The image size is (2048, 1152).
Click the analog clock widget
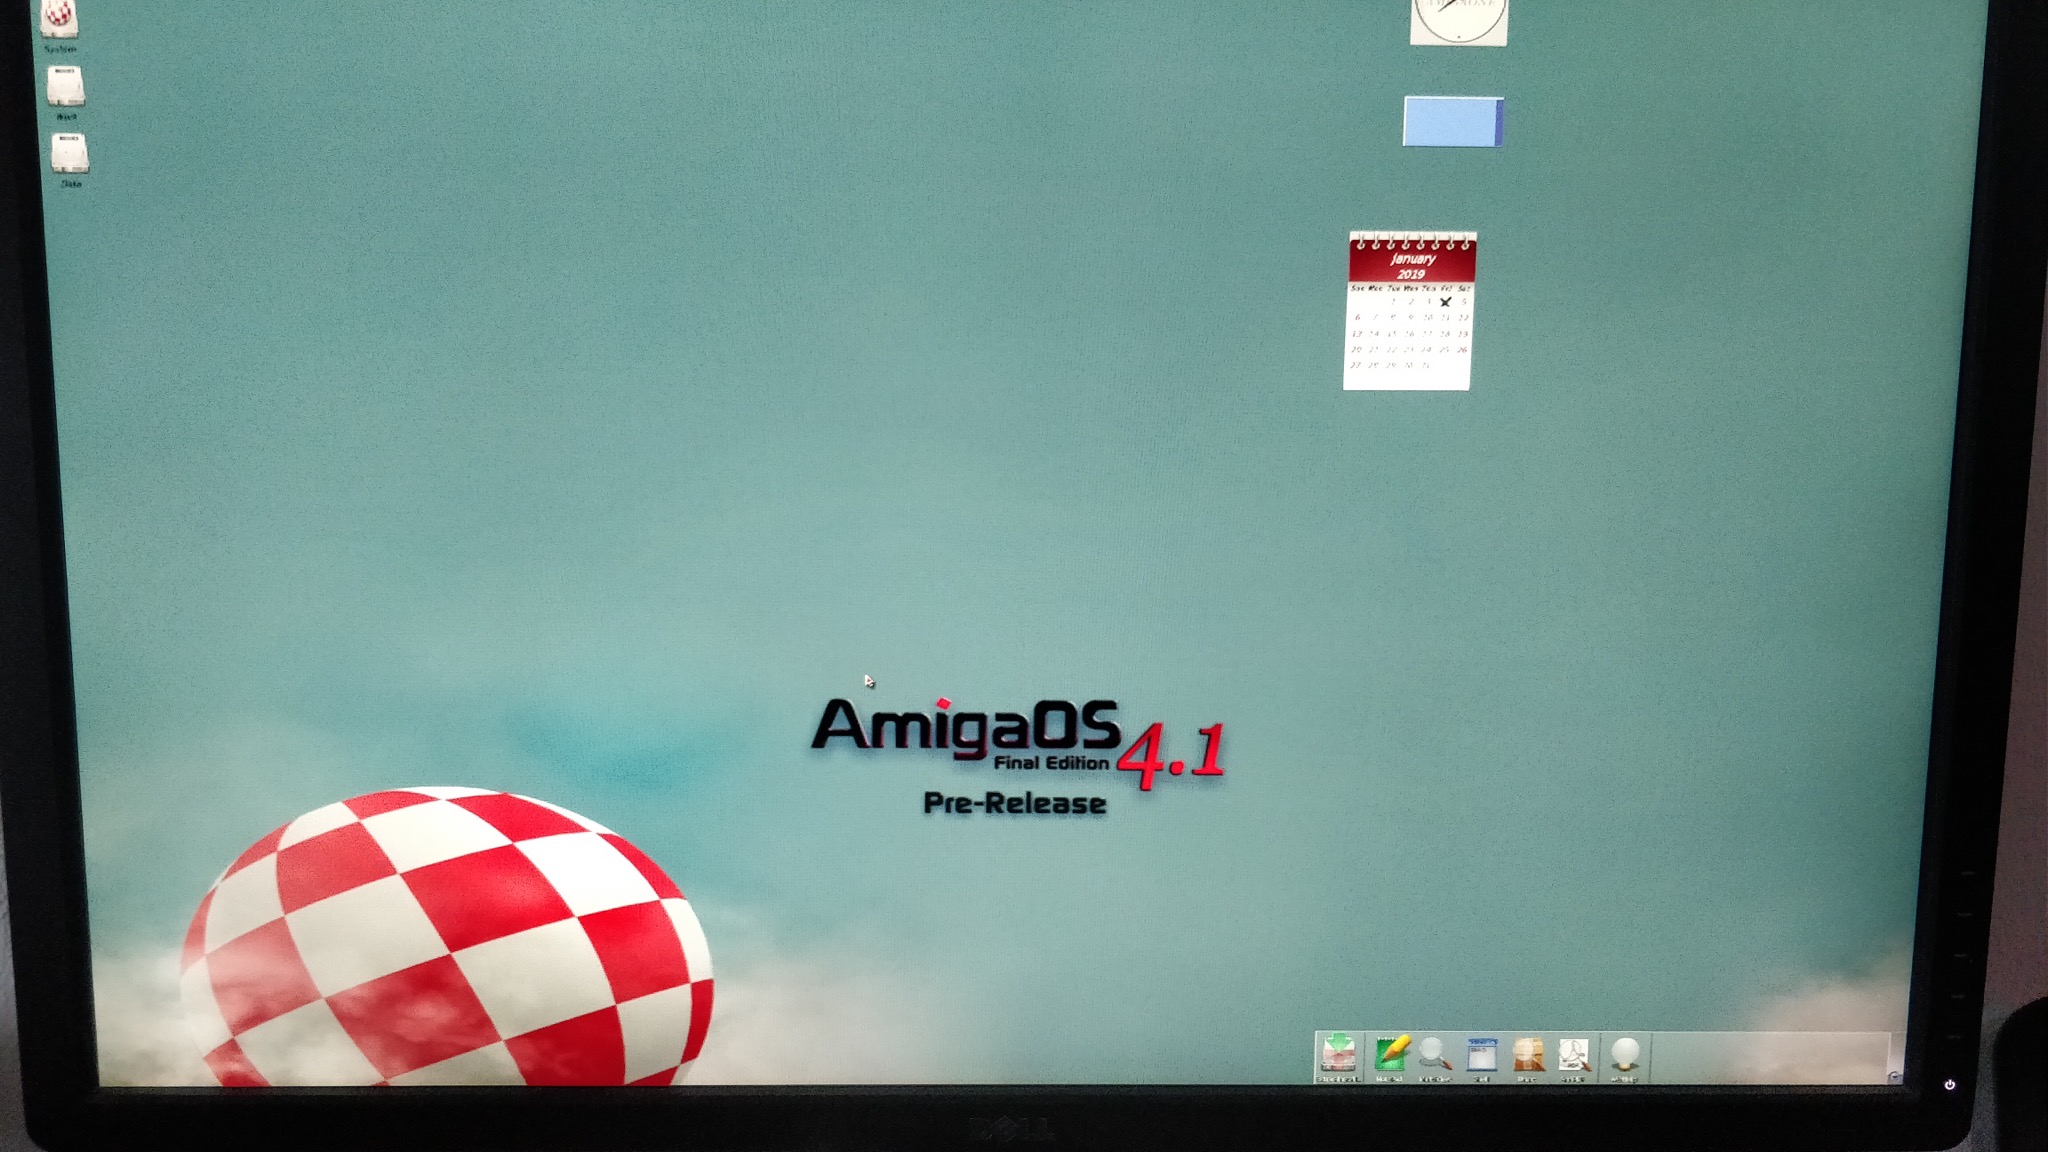click(1458, 18)
